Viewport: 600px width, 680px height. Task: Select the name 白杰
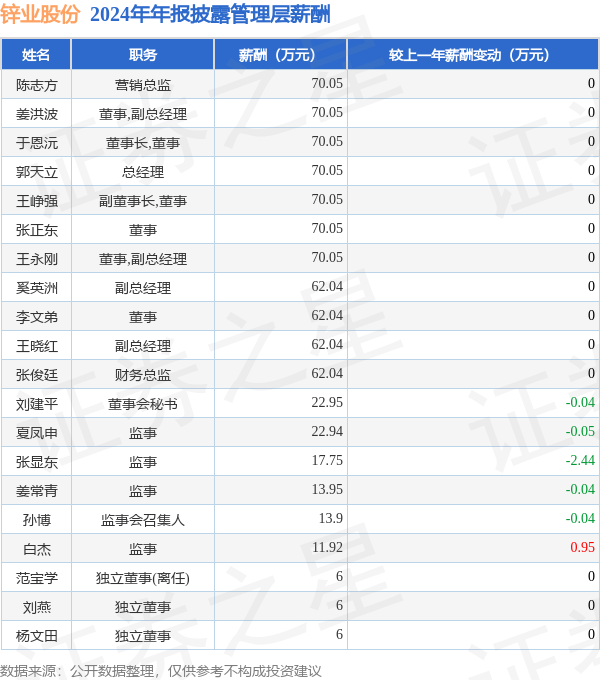(37, 549)
